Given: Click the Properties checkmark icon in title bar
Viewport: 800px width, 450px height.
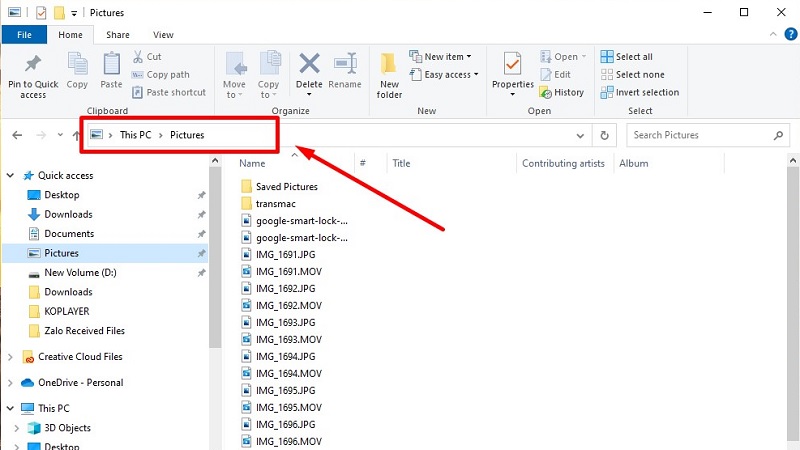Looking at the screenshot, I should point(41,12).
